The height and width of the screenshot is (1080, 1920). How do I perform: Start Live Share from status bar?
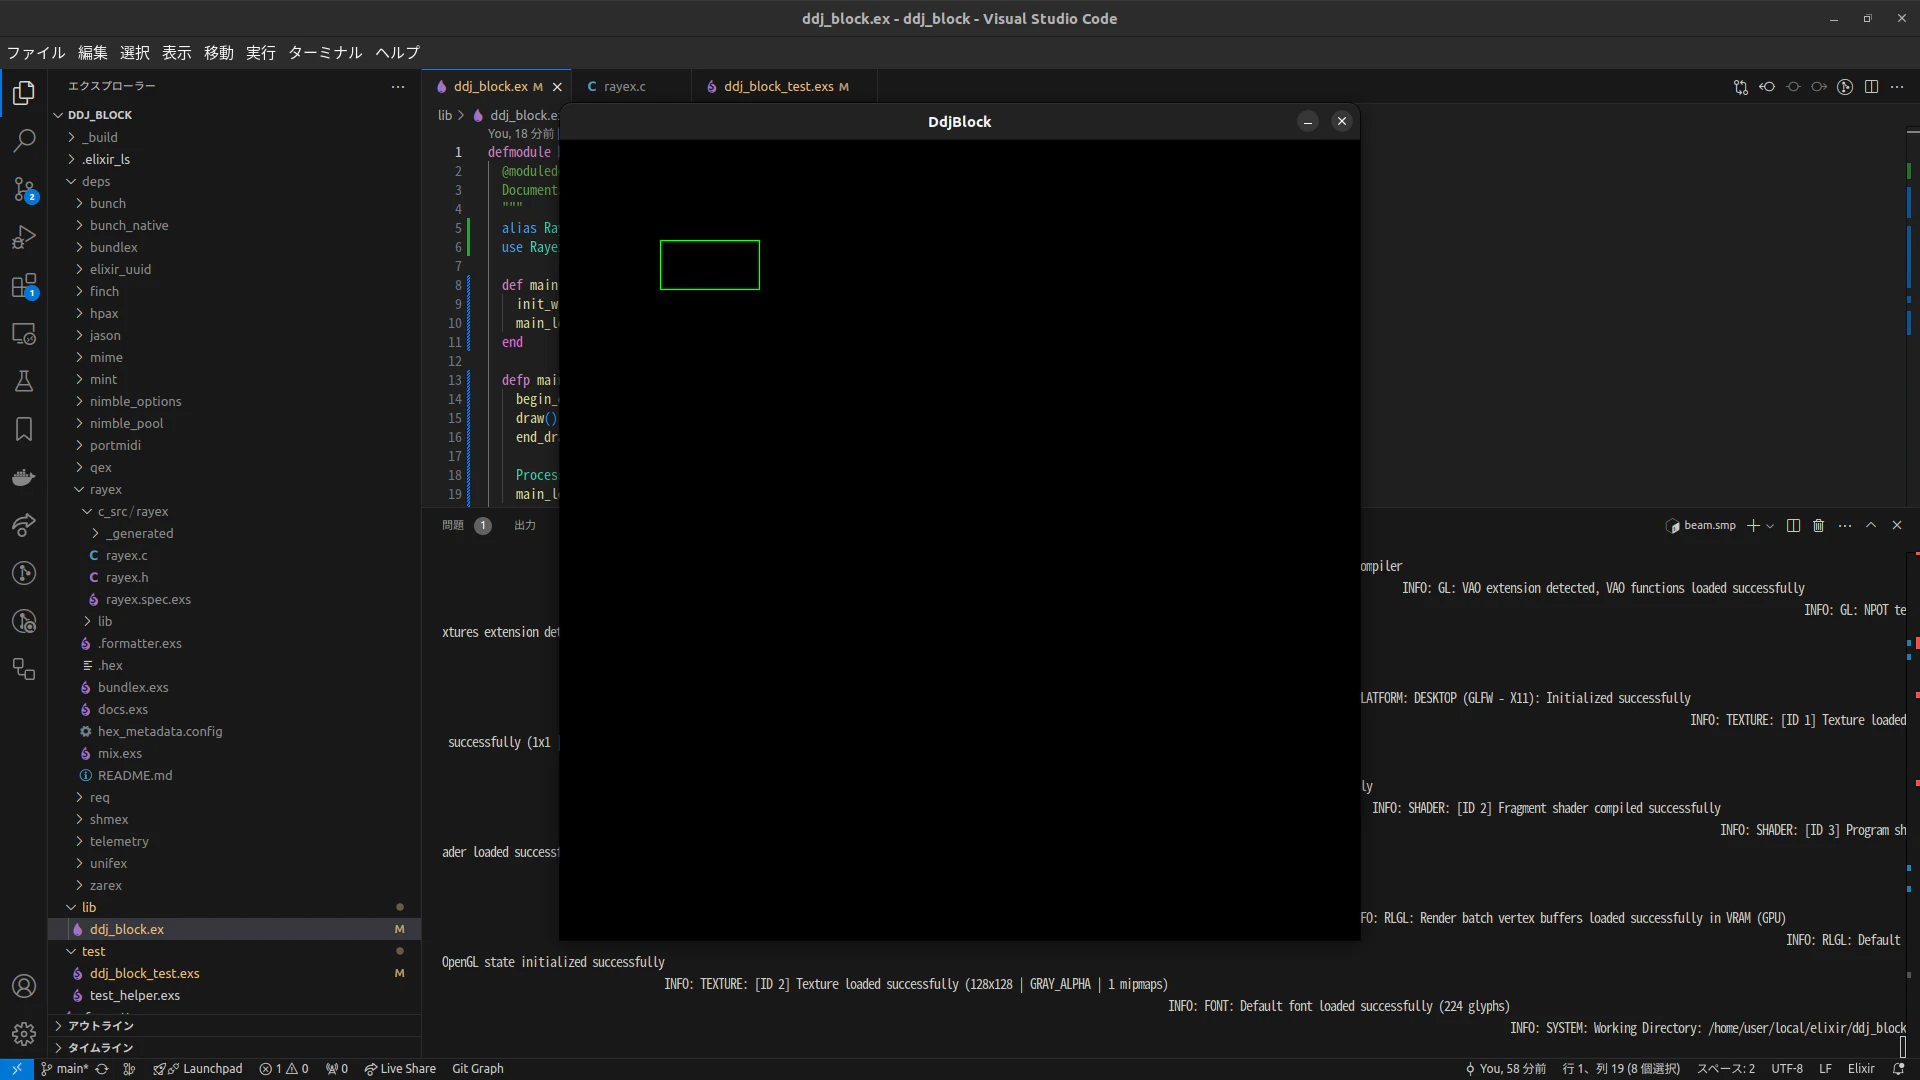[x=400, y=1069]
